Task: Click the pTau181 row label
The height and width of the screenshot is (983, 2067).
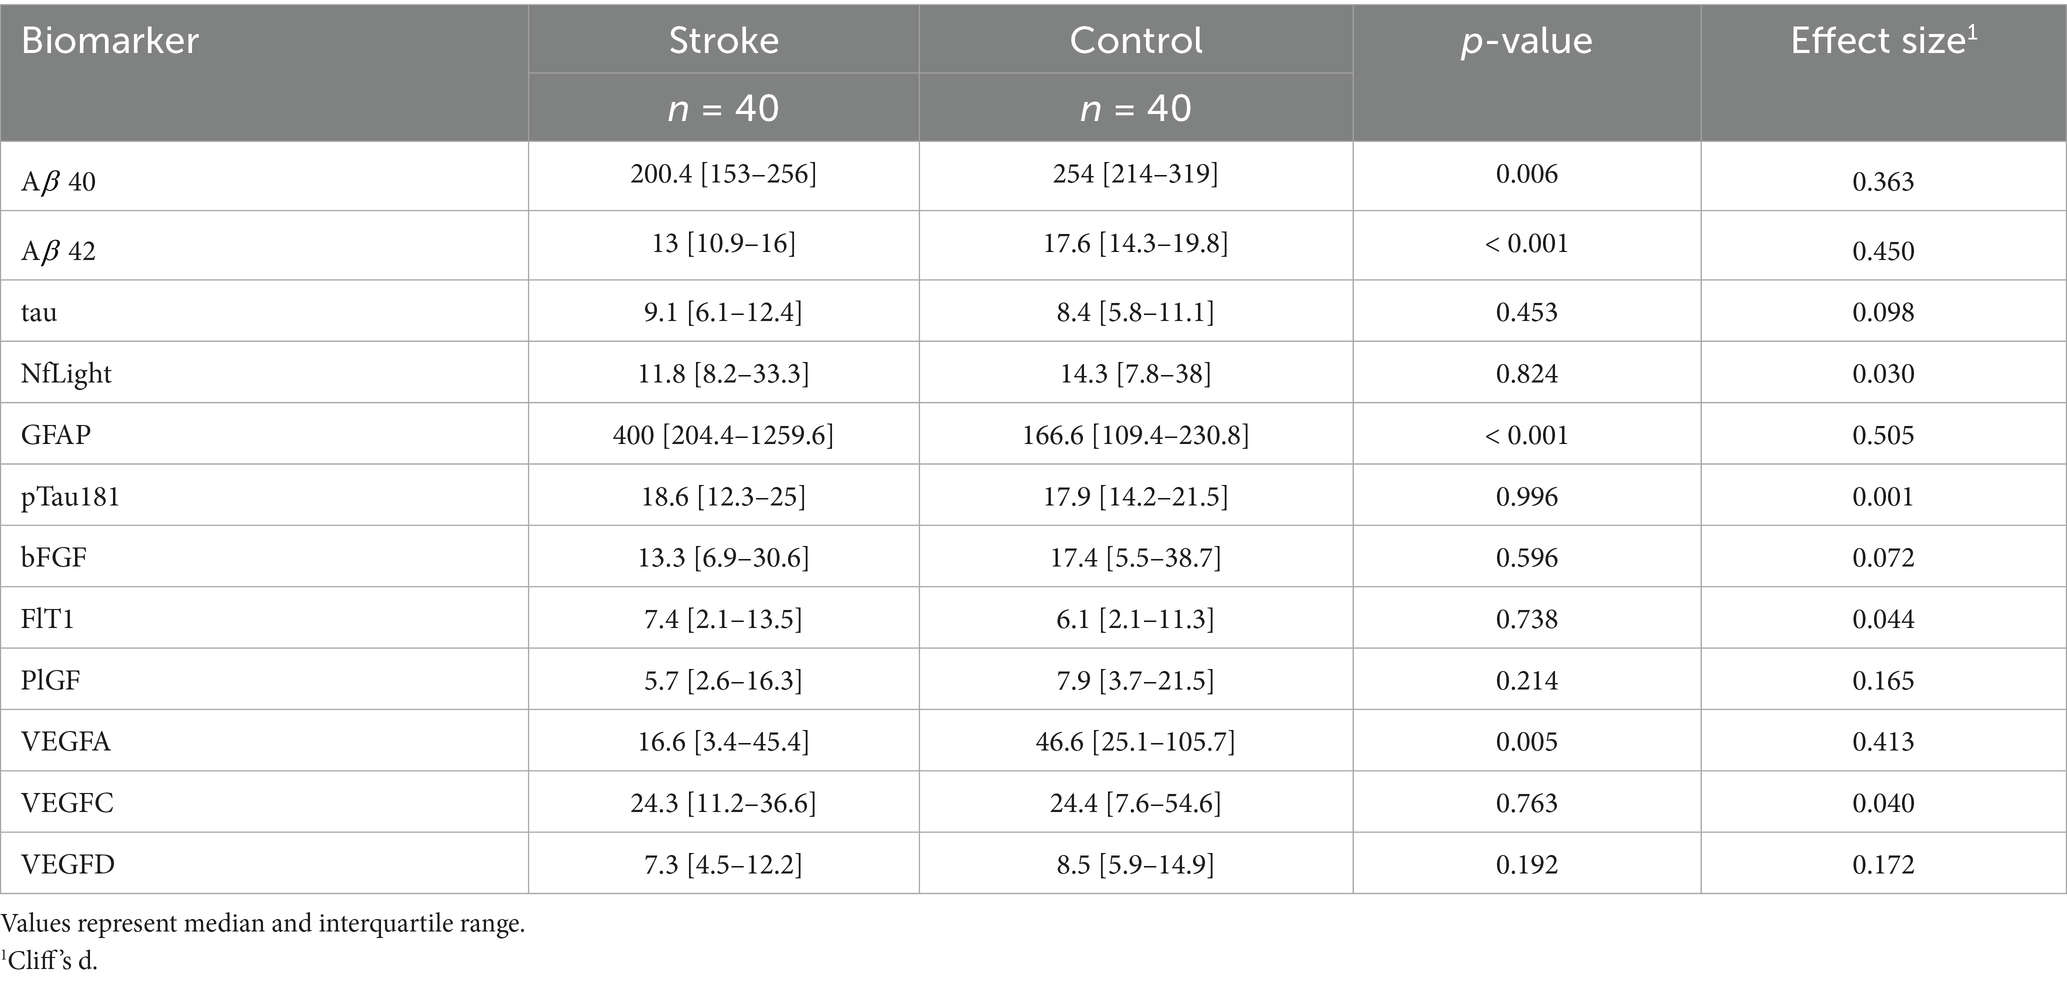Action: 70,497
